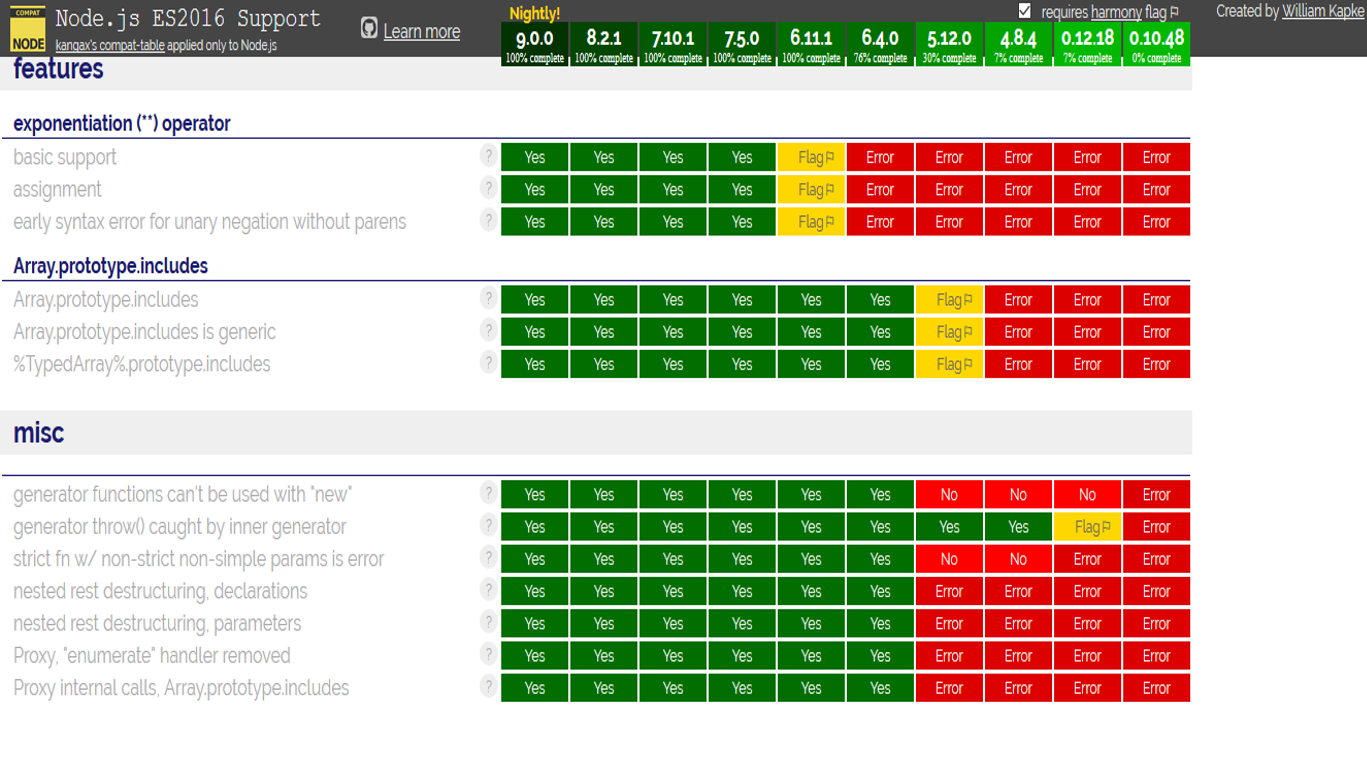This screenshot has height=765, width=1367.
Task: Click question mark for Proxy enumerate handler removed
Action: pyautogui.click(x=488, y=653)
